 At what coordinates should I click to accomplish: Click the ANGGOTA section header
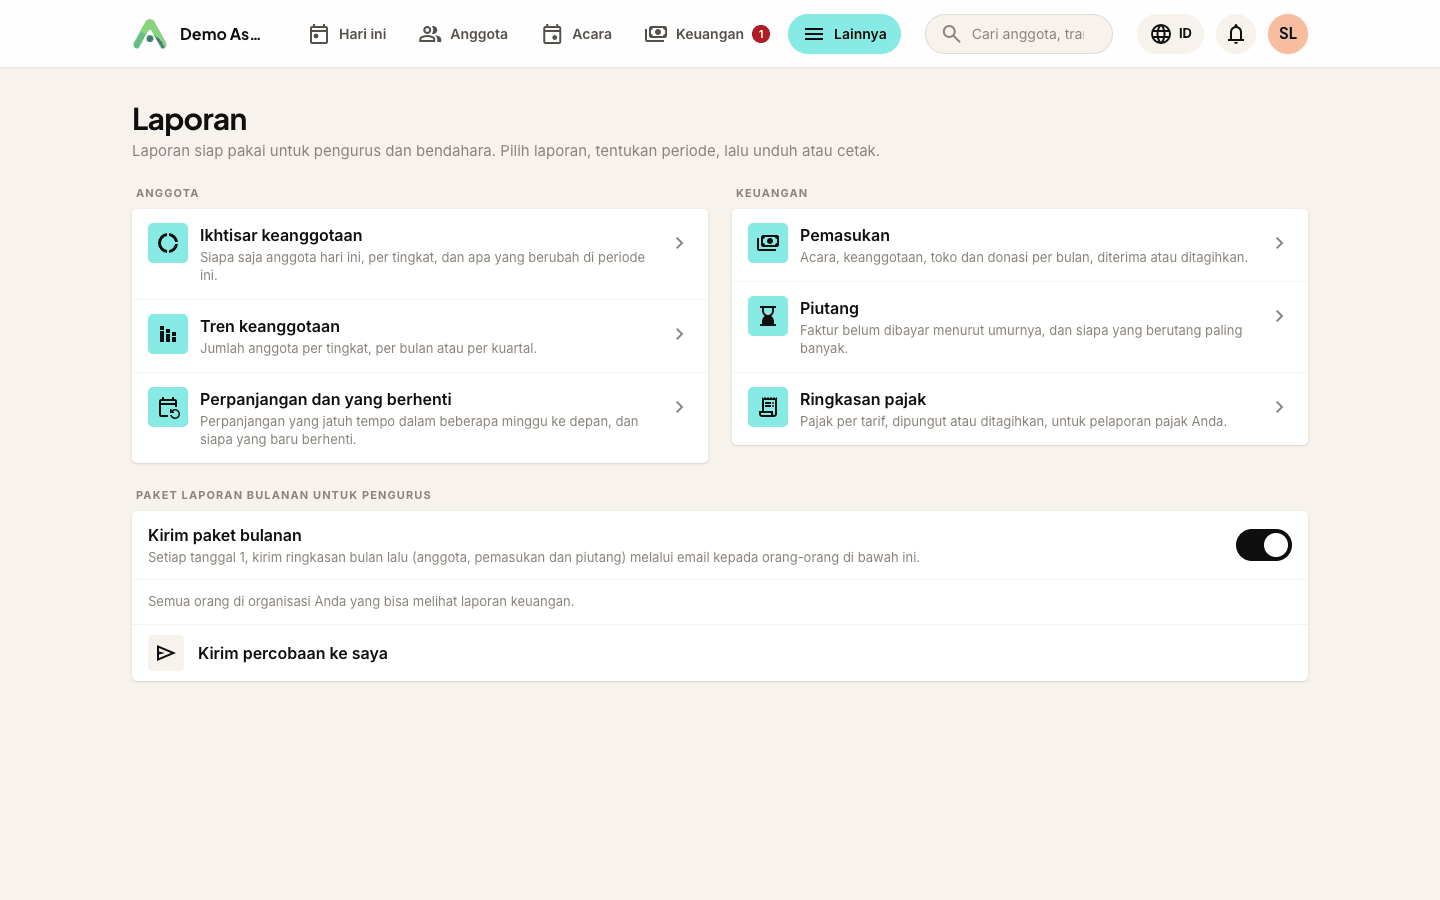point(167,193)
